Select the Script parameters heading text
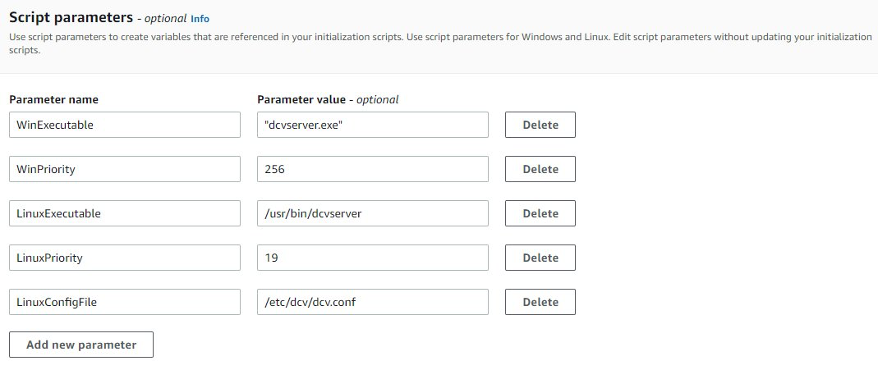 [71, 17]
